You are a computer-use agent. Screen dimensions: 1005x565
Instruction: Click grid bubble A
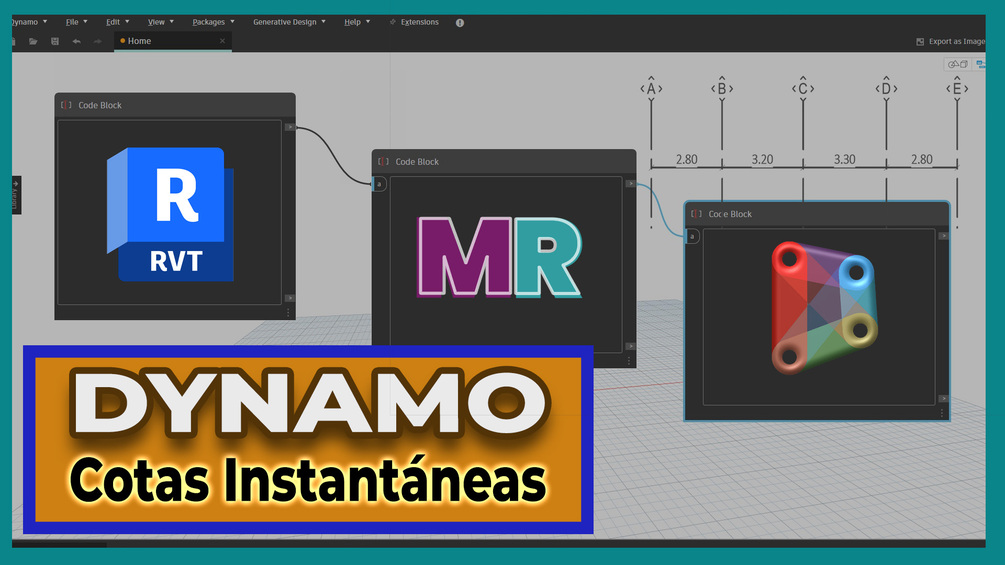point(651,88)
